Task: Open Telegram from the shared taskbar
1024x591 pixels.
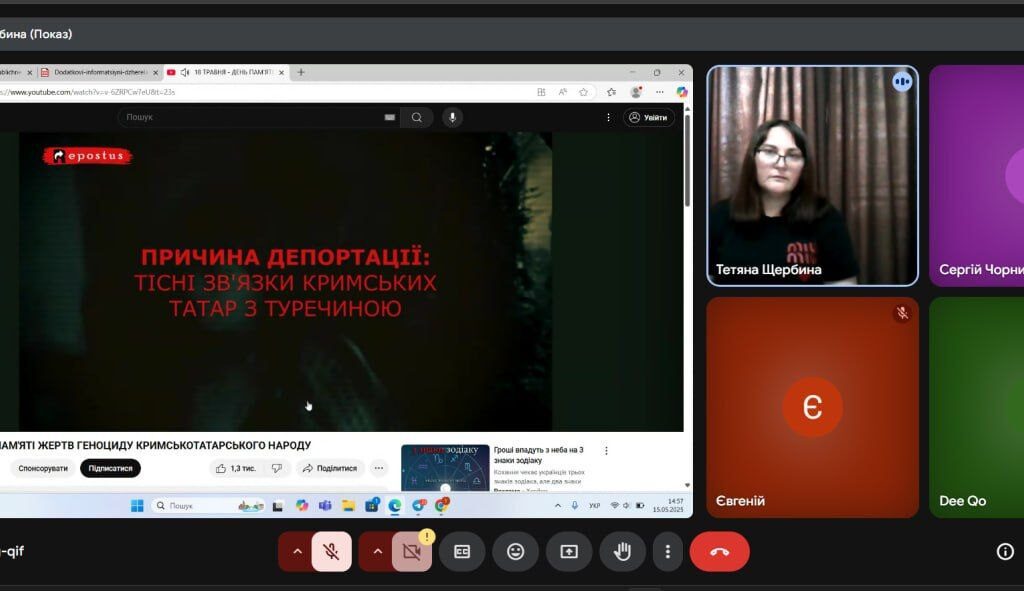Action: (419, 505)
